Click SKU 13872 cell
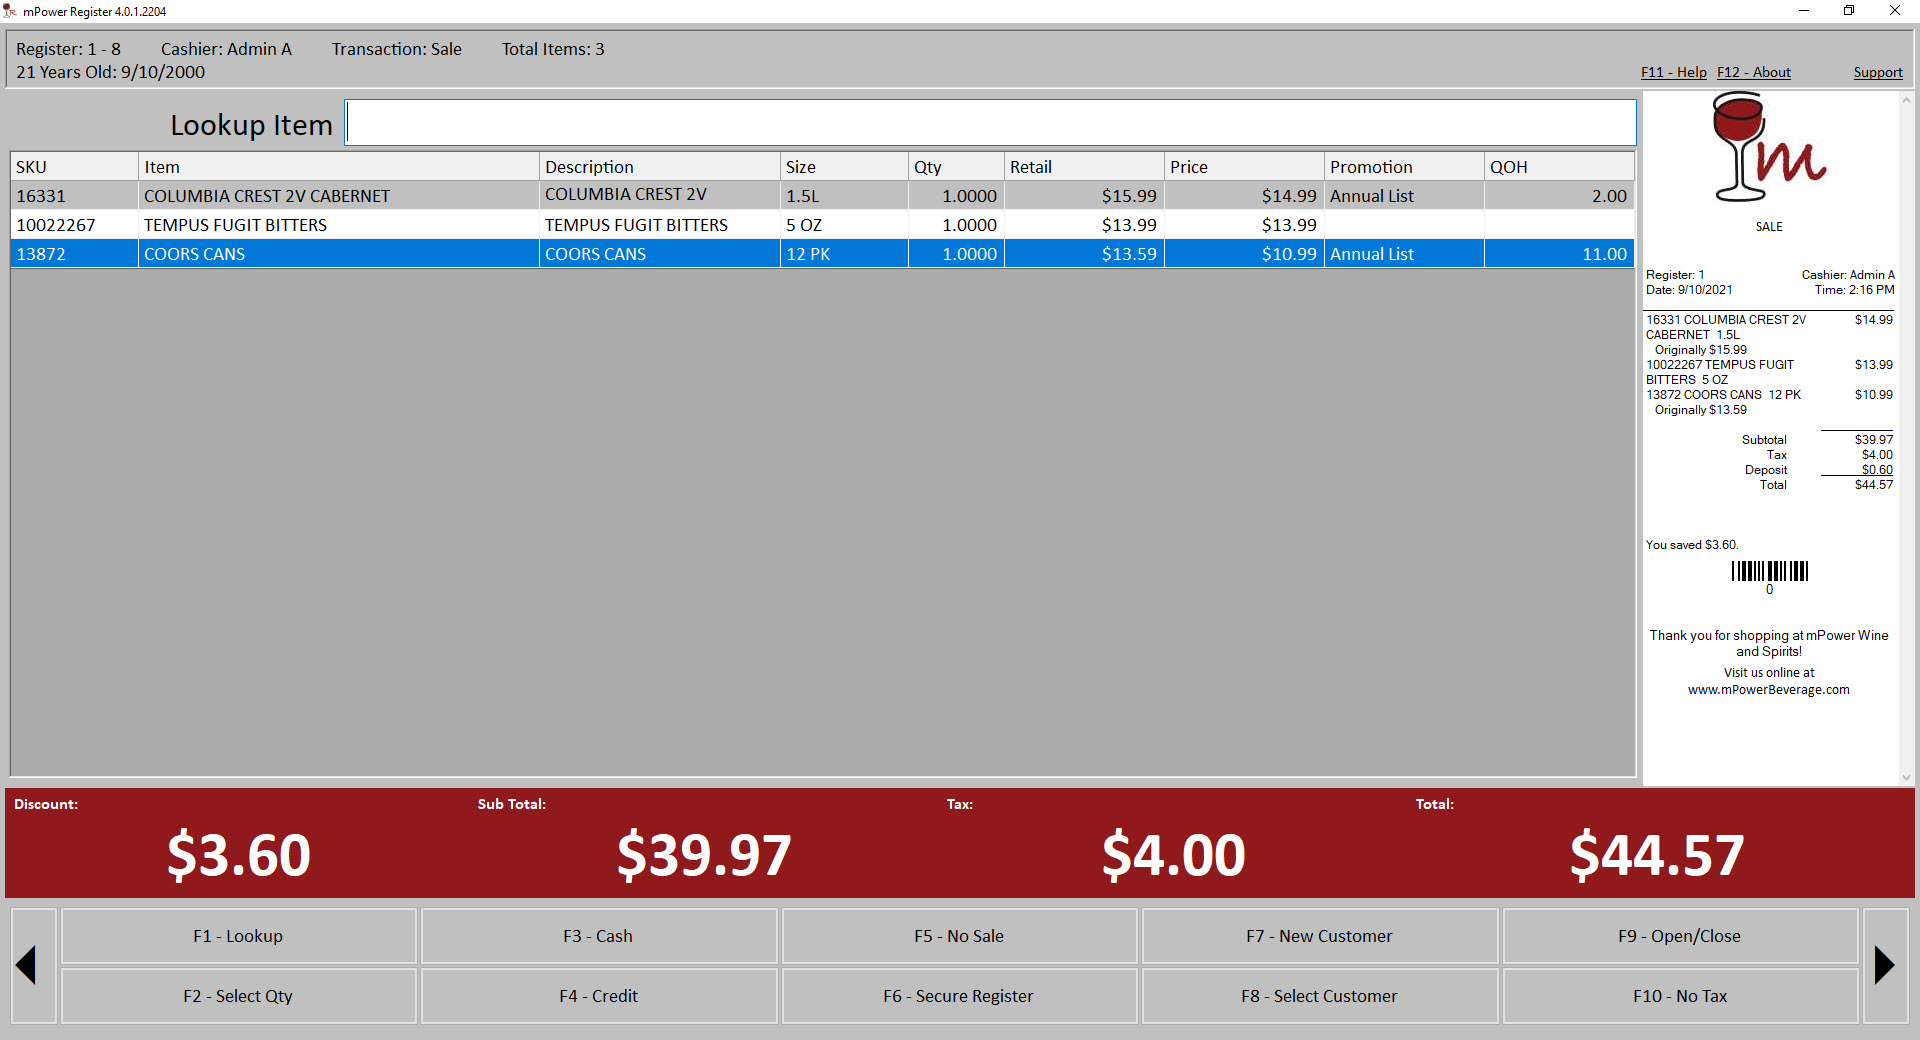Viewport: 1920px width, 1040px height. point(74,254)
